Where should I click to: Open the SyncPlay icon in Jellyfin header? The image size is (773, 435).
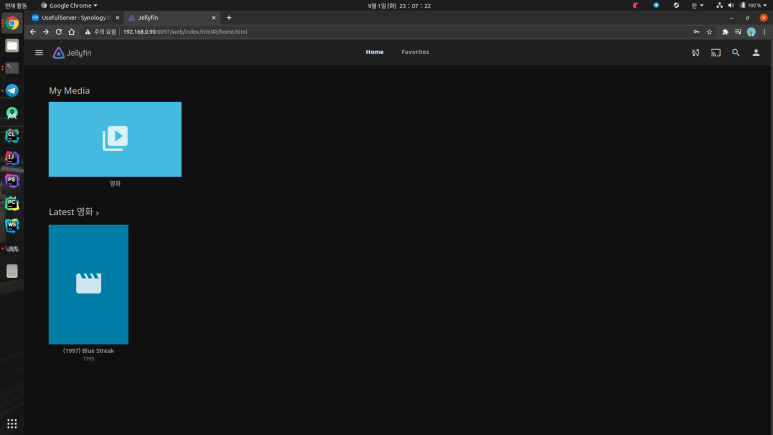(x=696, y=52)
